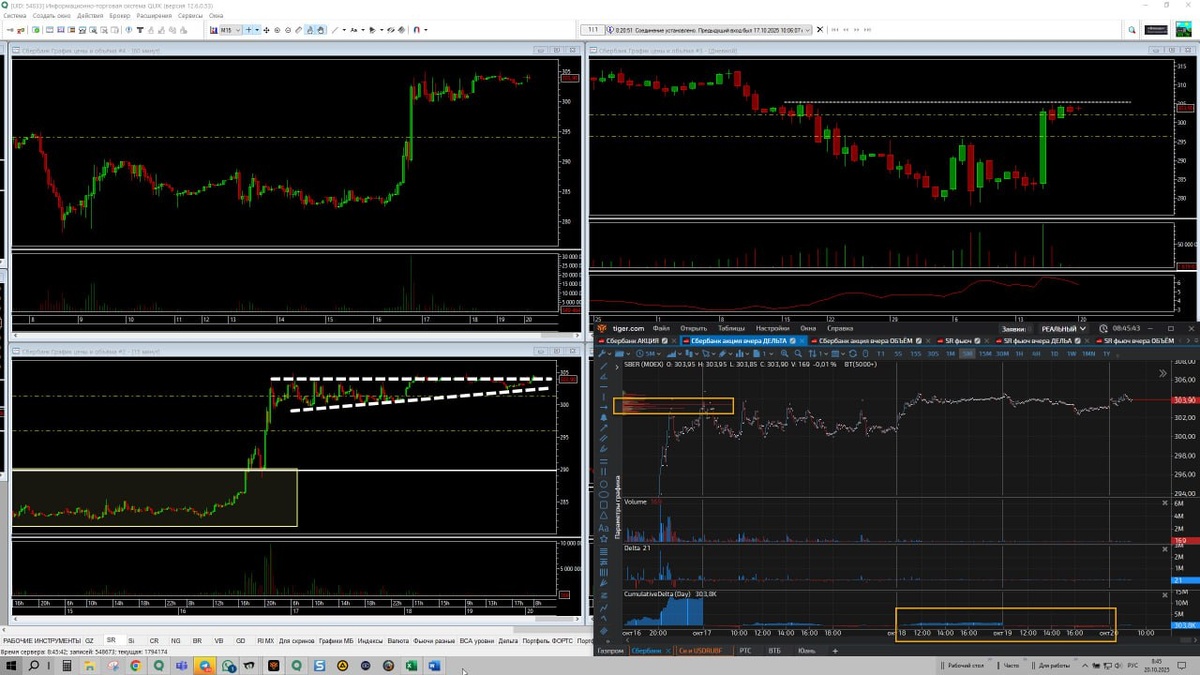Click the refresh icon in tiger.com toolbar
Image resolution: width=1200 pixels, height=675 pixels.
tap(853, 354)
